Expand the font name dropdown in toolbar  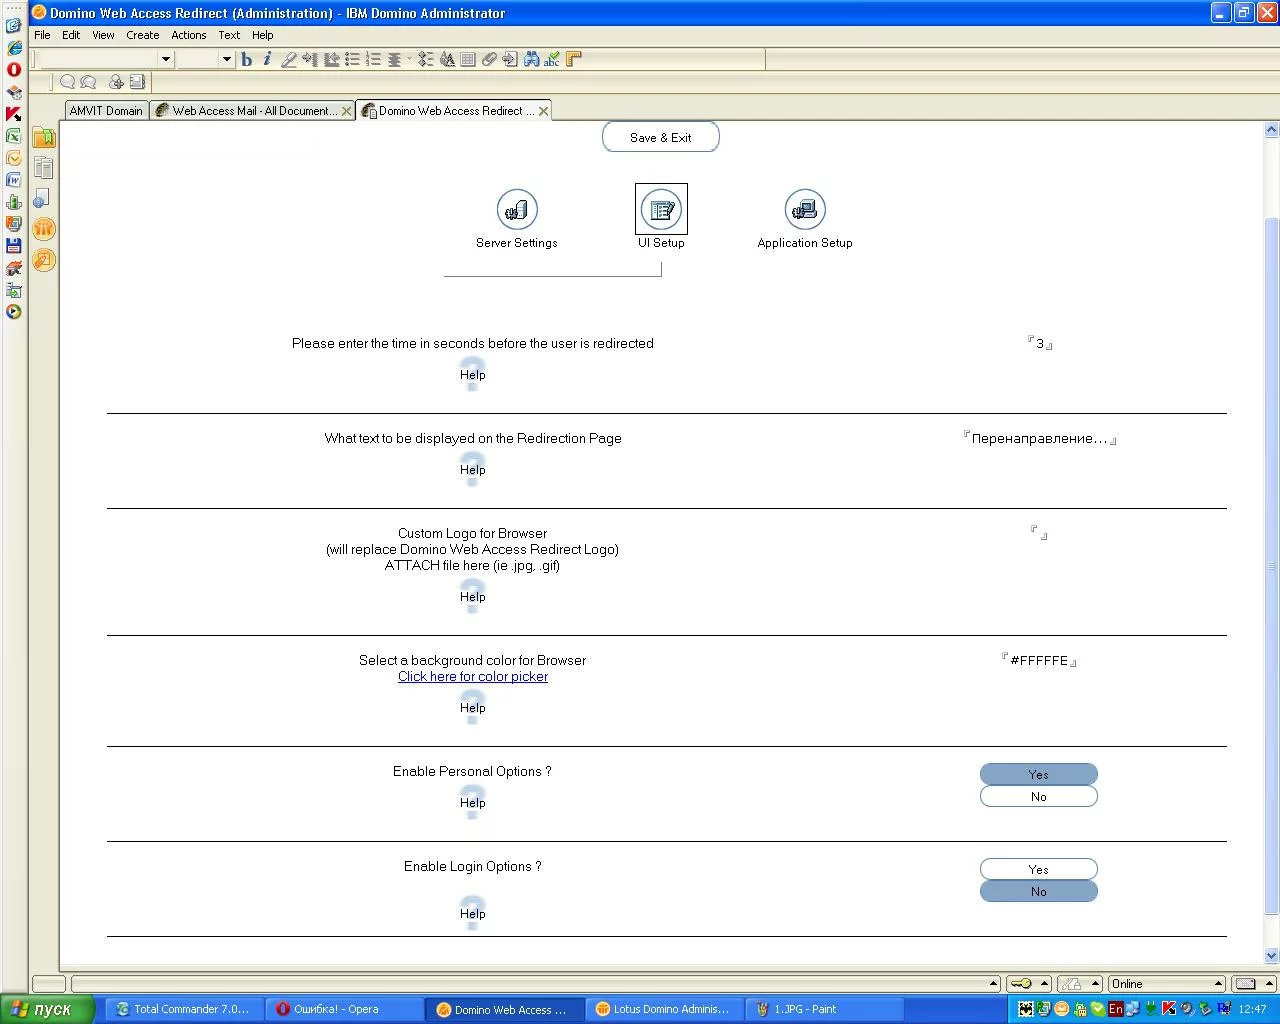coord(166,60)
